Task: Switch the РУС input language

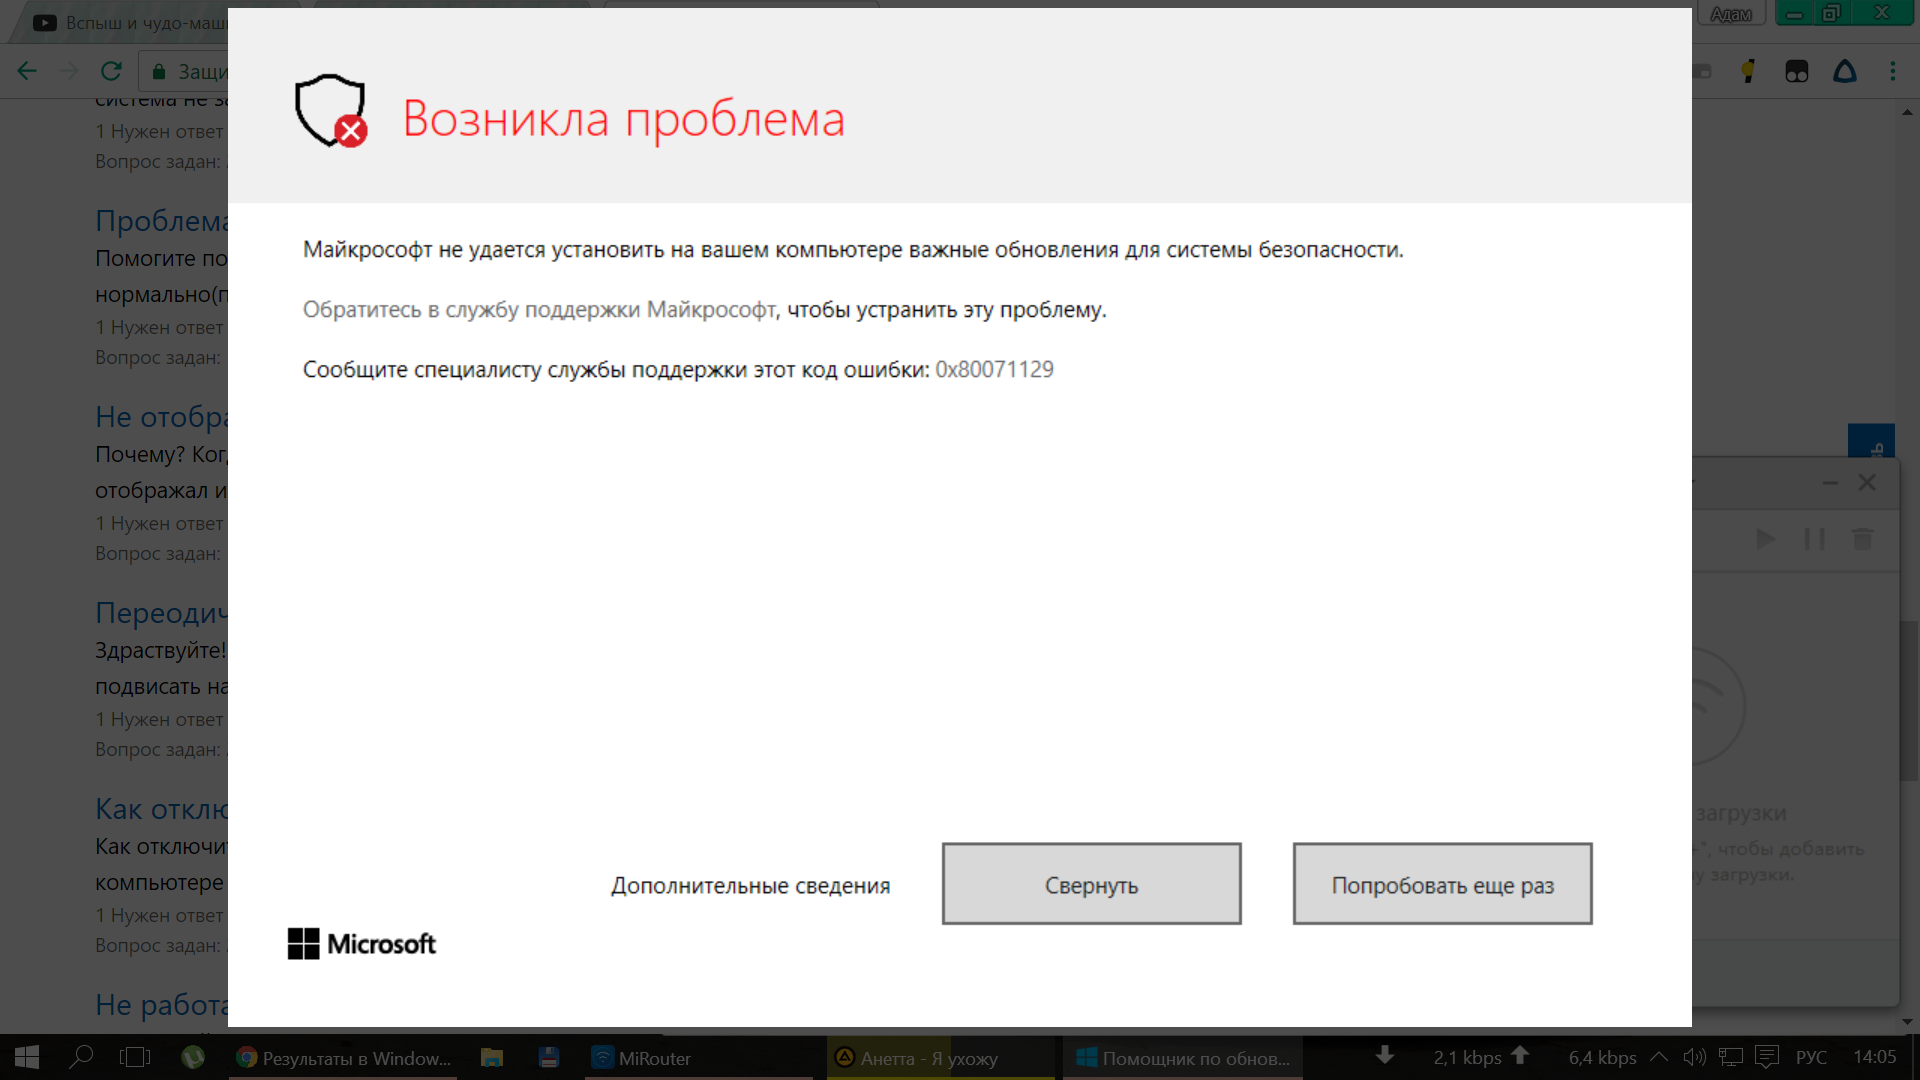Action: 1811,1057
